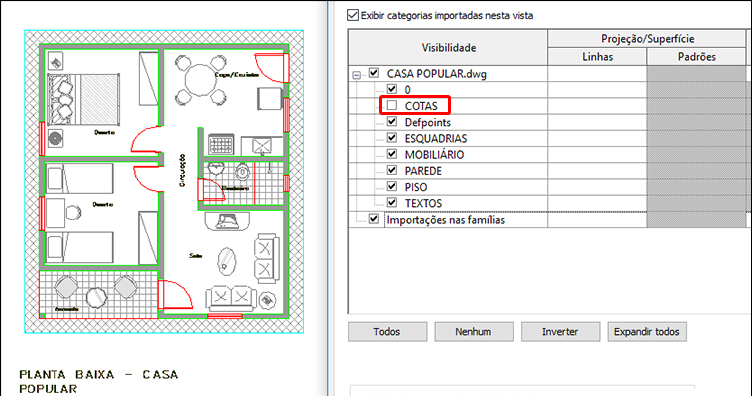Click the Padrões column header
Image resolution: width=752 pixels, height=396 pixels.
(696, 57)
